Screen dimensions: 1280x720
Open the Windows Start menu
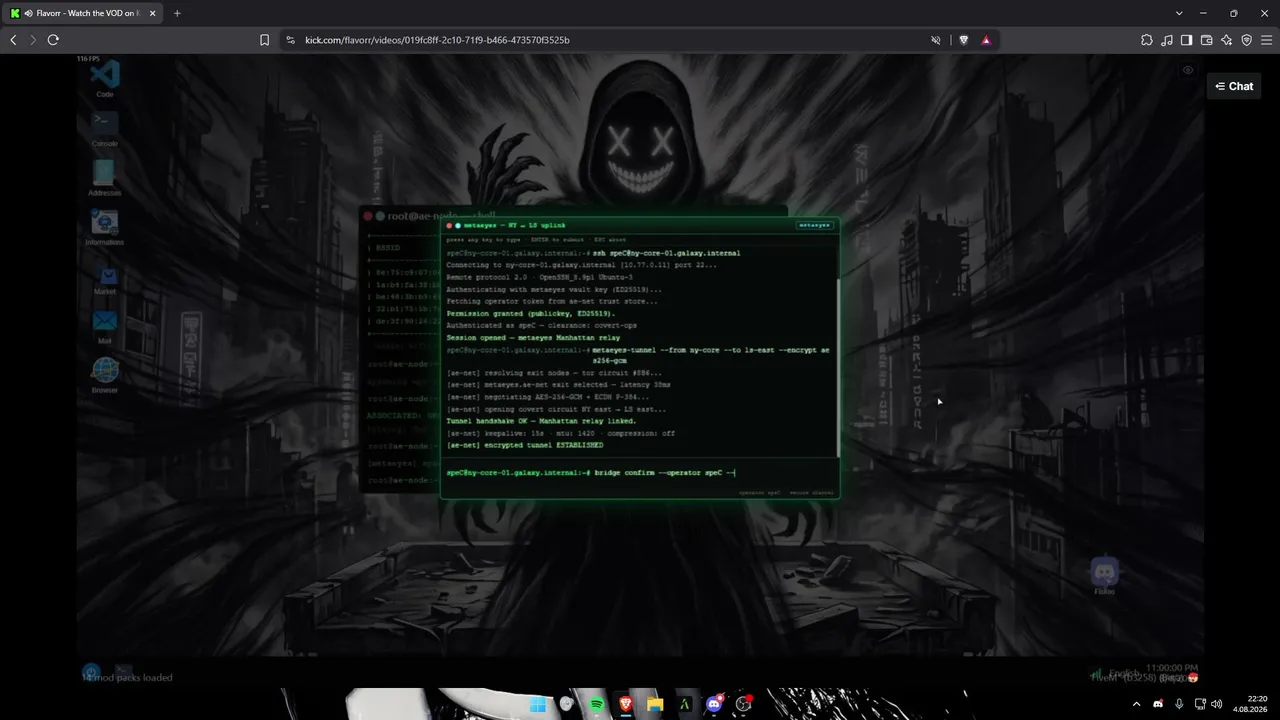pyautogui.click(x=538, y=704)
